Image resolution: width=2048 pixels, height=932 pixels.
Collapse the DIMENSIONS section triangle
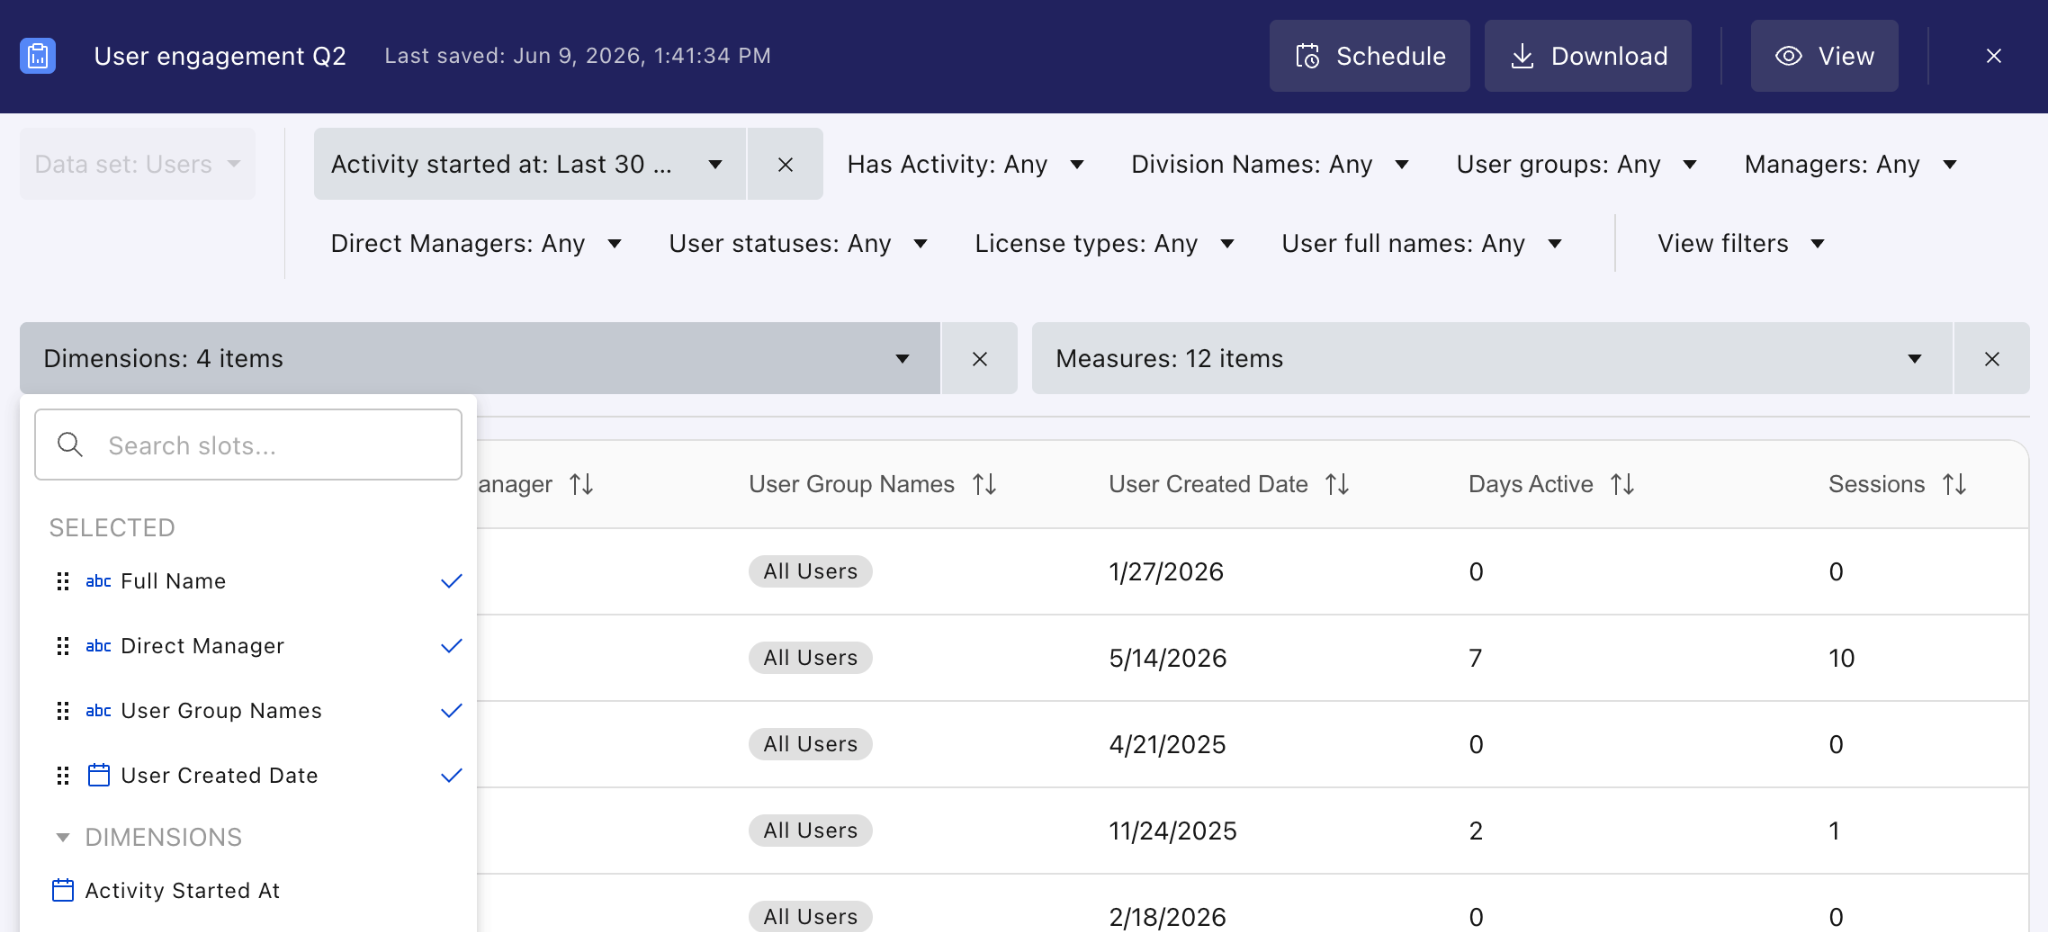tap(63, 838)
